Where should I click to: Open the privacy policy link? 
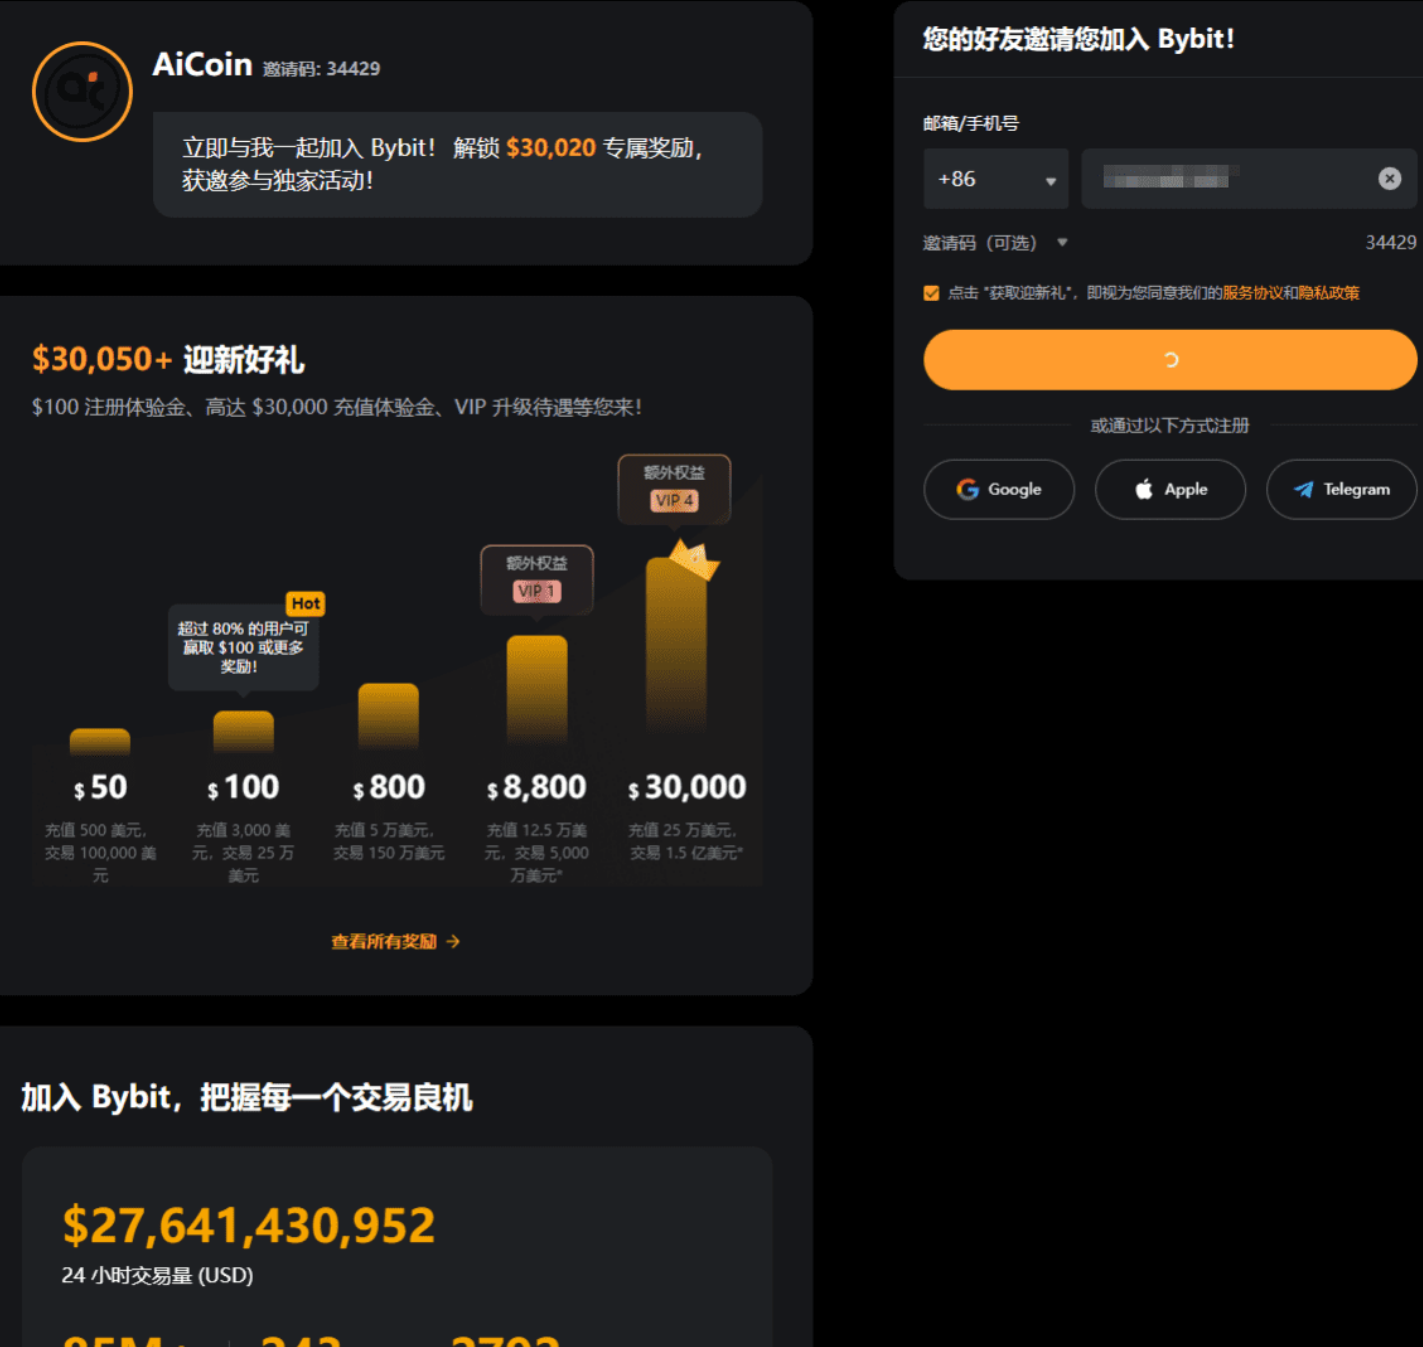[x=1329, y=293]
